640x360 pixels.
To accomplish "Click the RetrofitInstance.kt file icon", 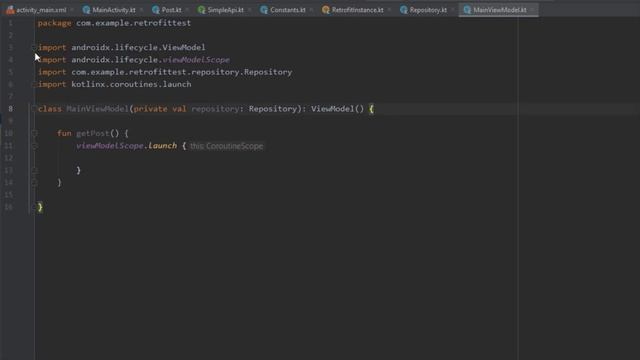I will pyautogui.click(x=326, y=10).
